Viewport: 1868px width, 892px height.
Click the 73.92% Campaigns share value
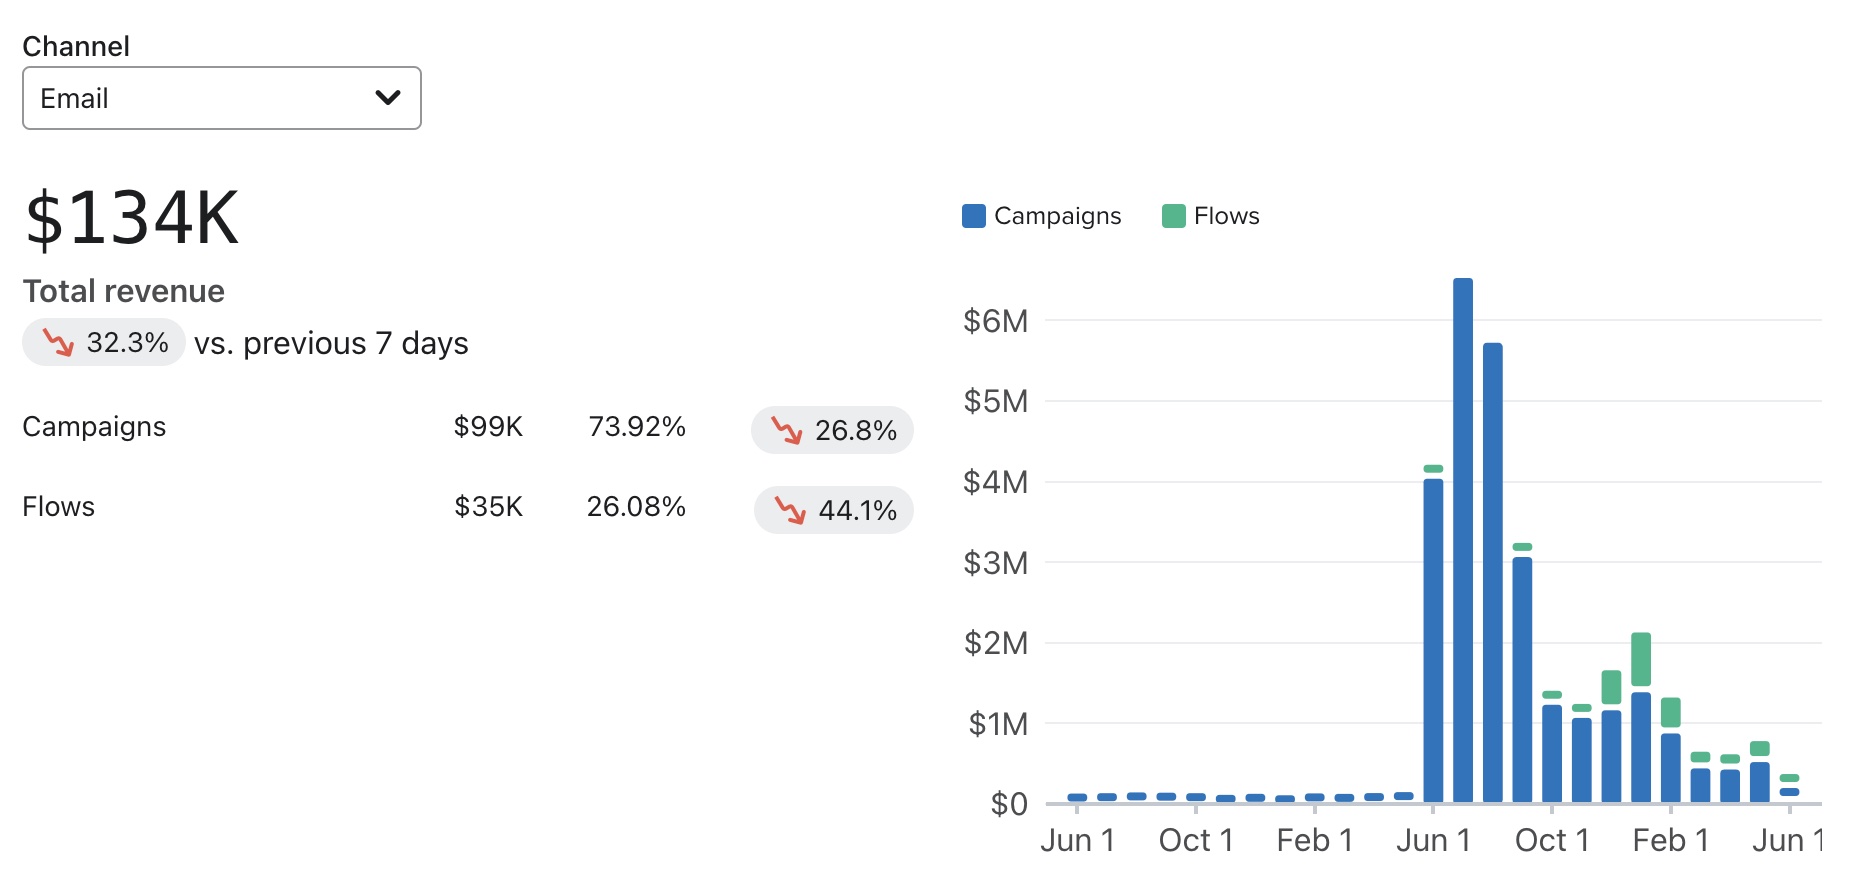coord(637,427)
